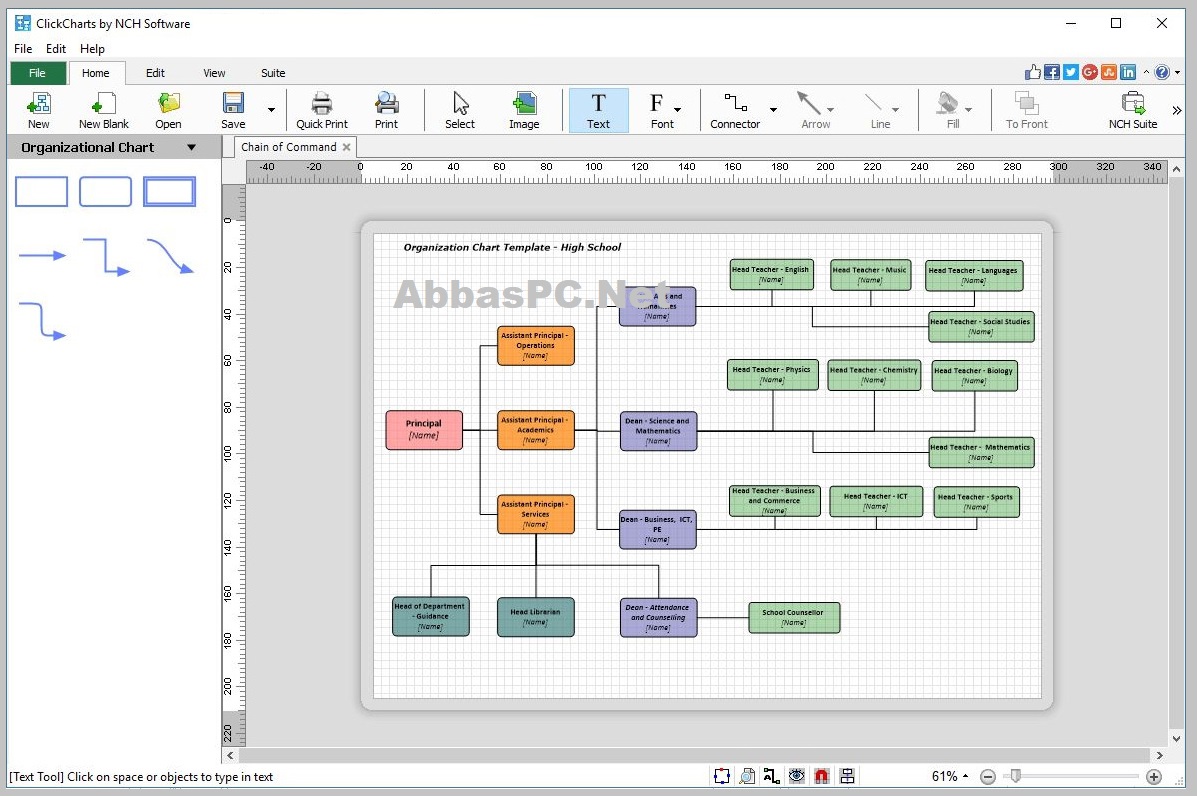Create a New Blank diagram

click(x=104, y=111)
